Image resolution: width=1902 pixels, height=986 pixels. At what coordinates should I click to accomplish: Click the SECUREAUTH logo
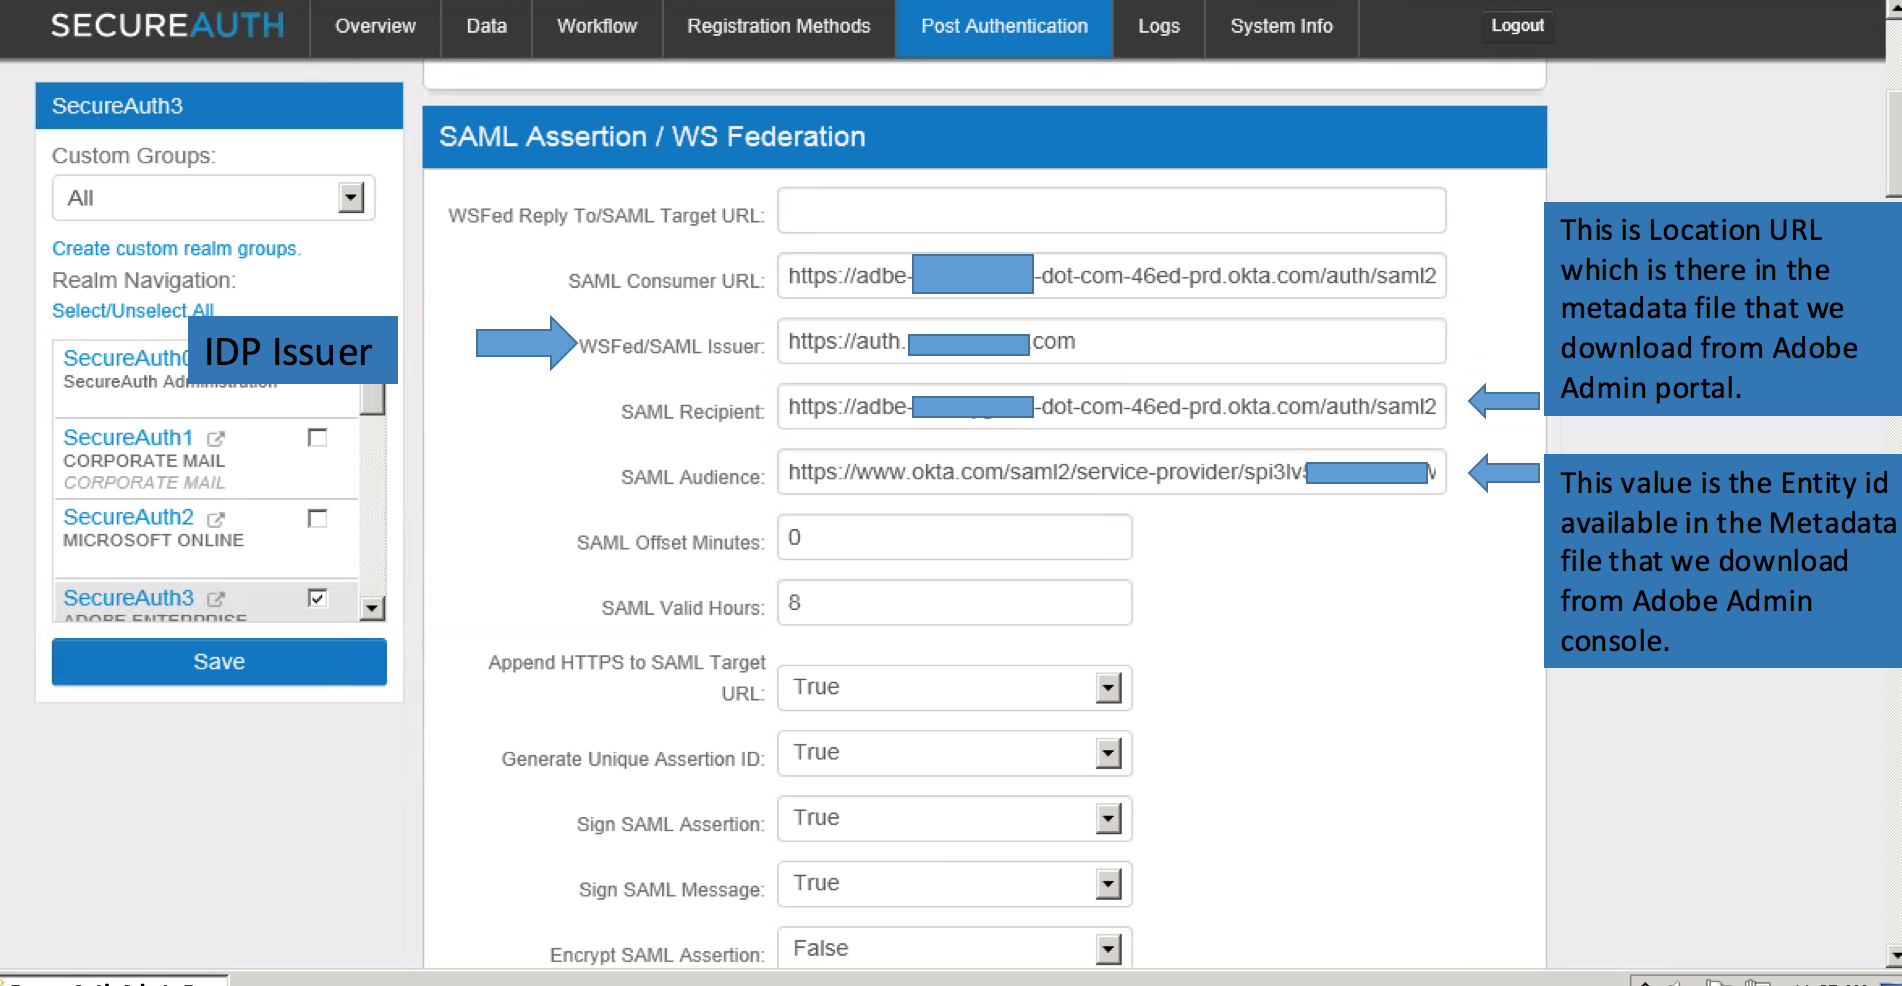click(x=166, y=26)
